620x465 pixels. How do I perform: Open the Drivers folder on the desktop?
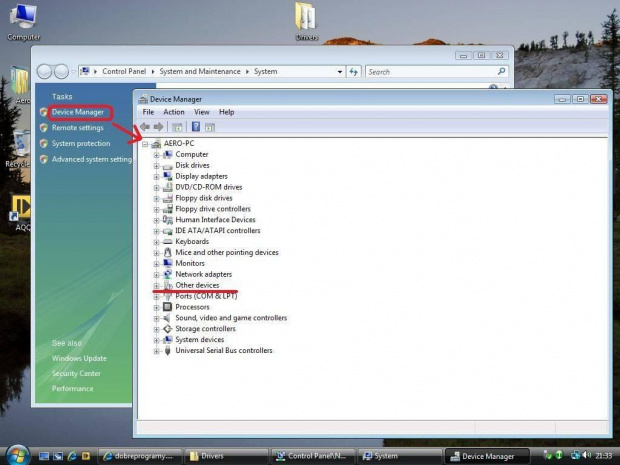(306, 21)
